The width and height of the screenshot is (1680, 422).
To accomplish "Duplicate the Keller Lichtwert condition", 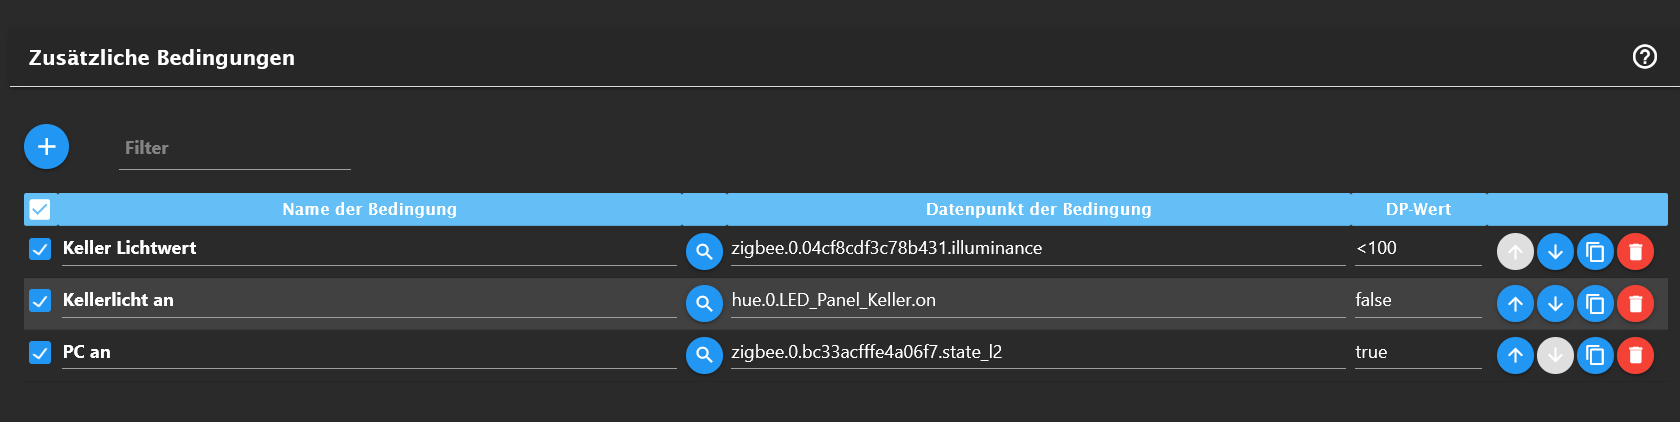I will coord(1595,252).
